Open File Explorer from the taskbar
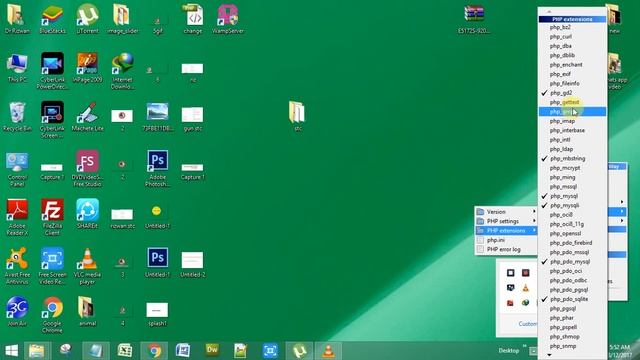The height and width of the screenshot is (360, 640). click(x=36, y=351)
